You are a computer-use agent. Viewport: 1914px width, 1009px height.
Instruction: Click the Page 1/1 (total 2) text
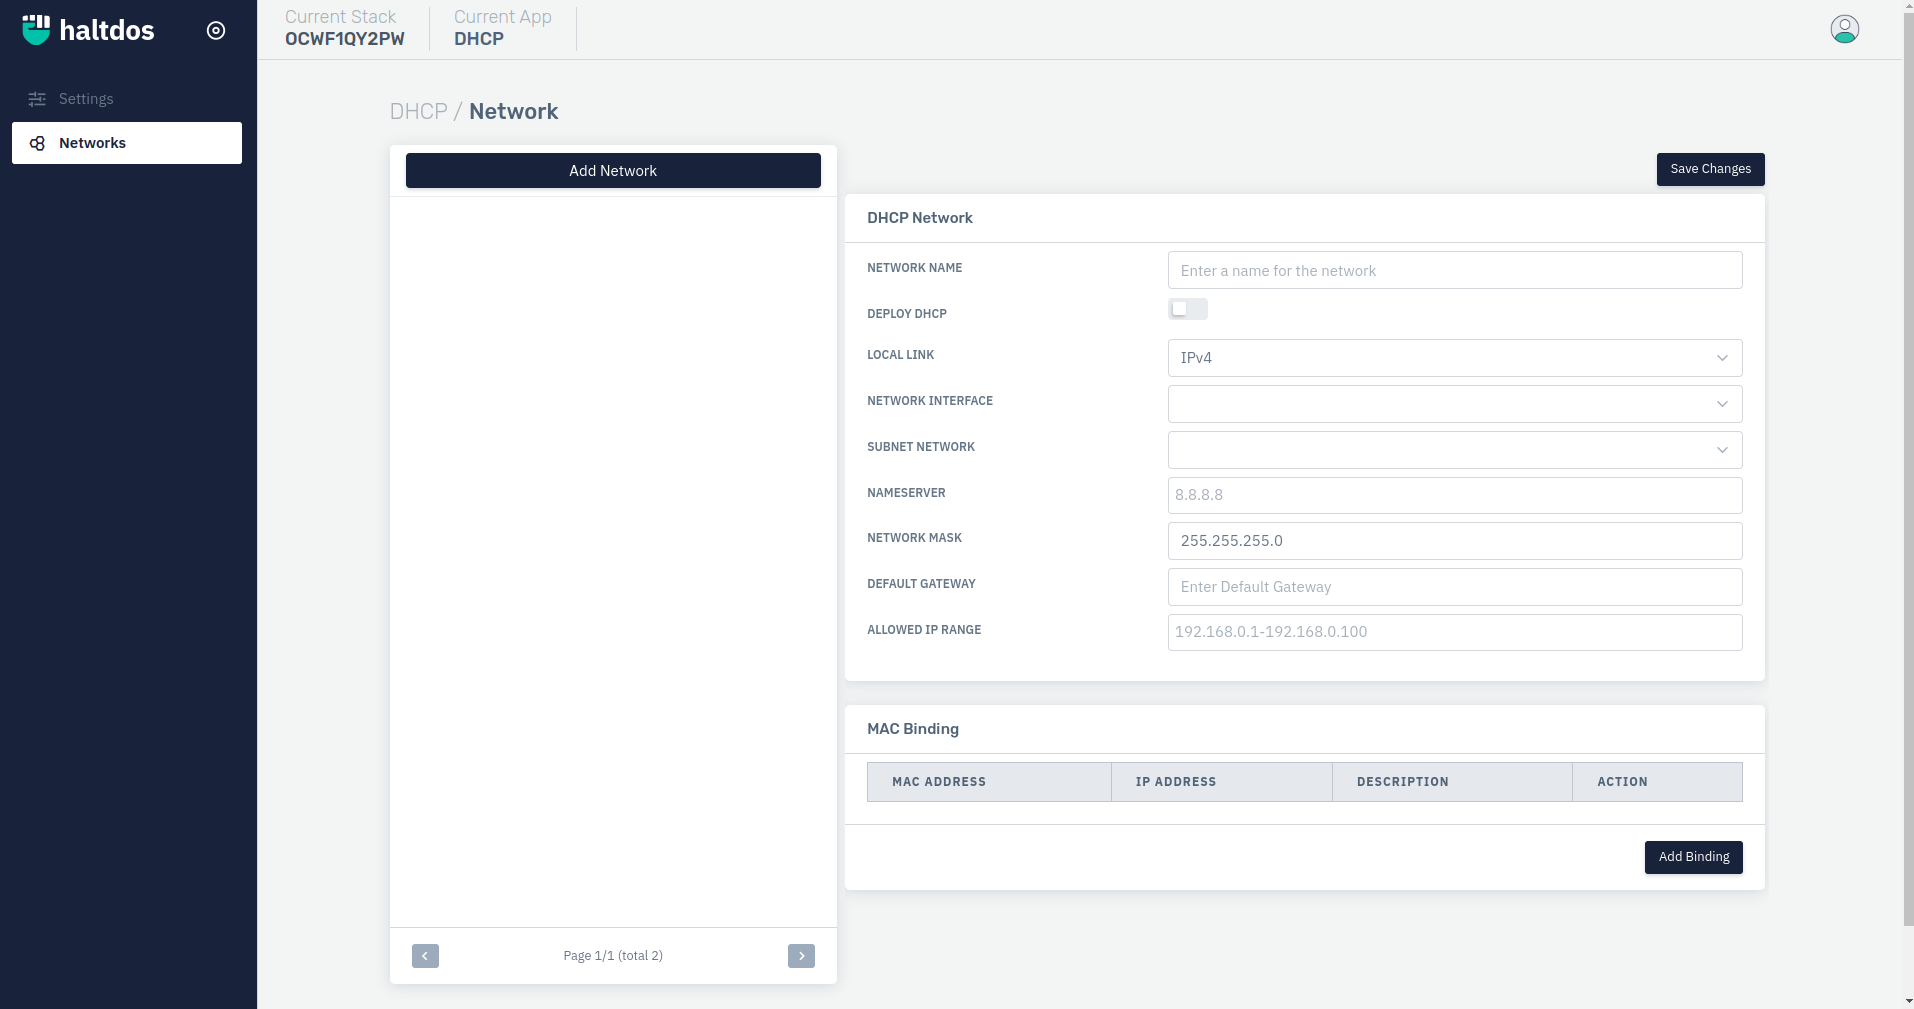[x=613, y=956]
